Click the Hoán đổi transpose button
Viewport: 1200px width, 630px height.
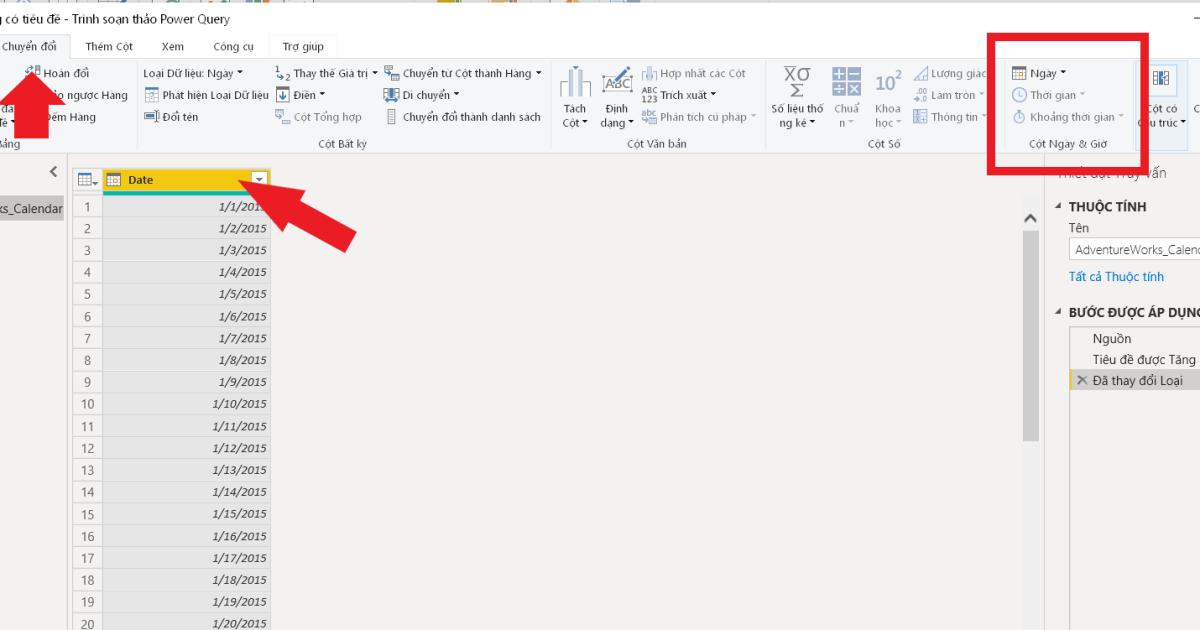point(58,73)
